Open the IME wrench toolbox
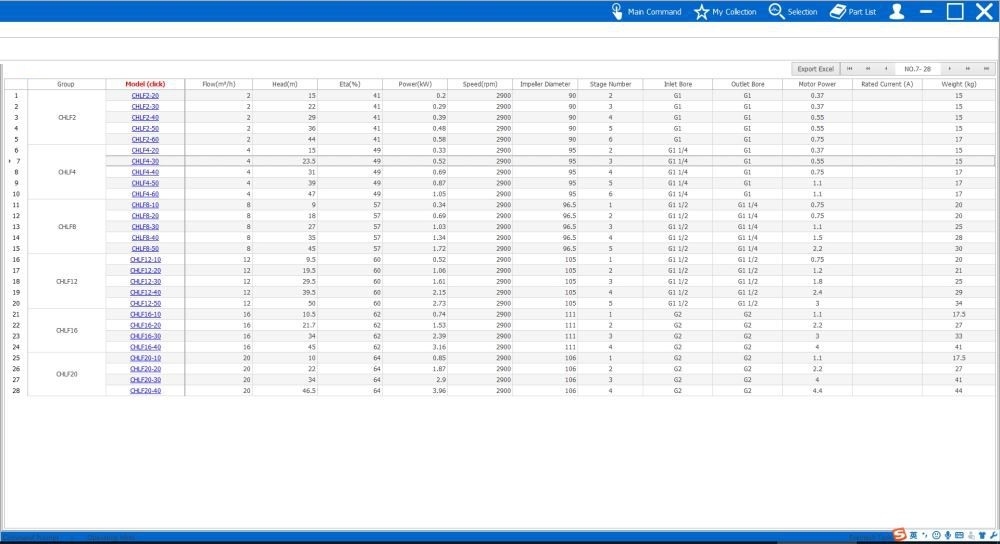The image size is (1000, 544). pyautogui.click(x=994, y=536)
